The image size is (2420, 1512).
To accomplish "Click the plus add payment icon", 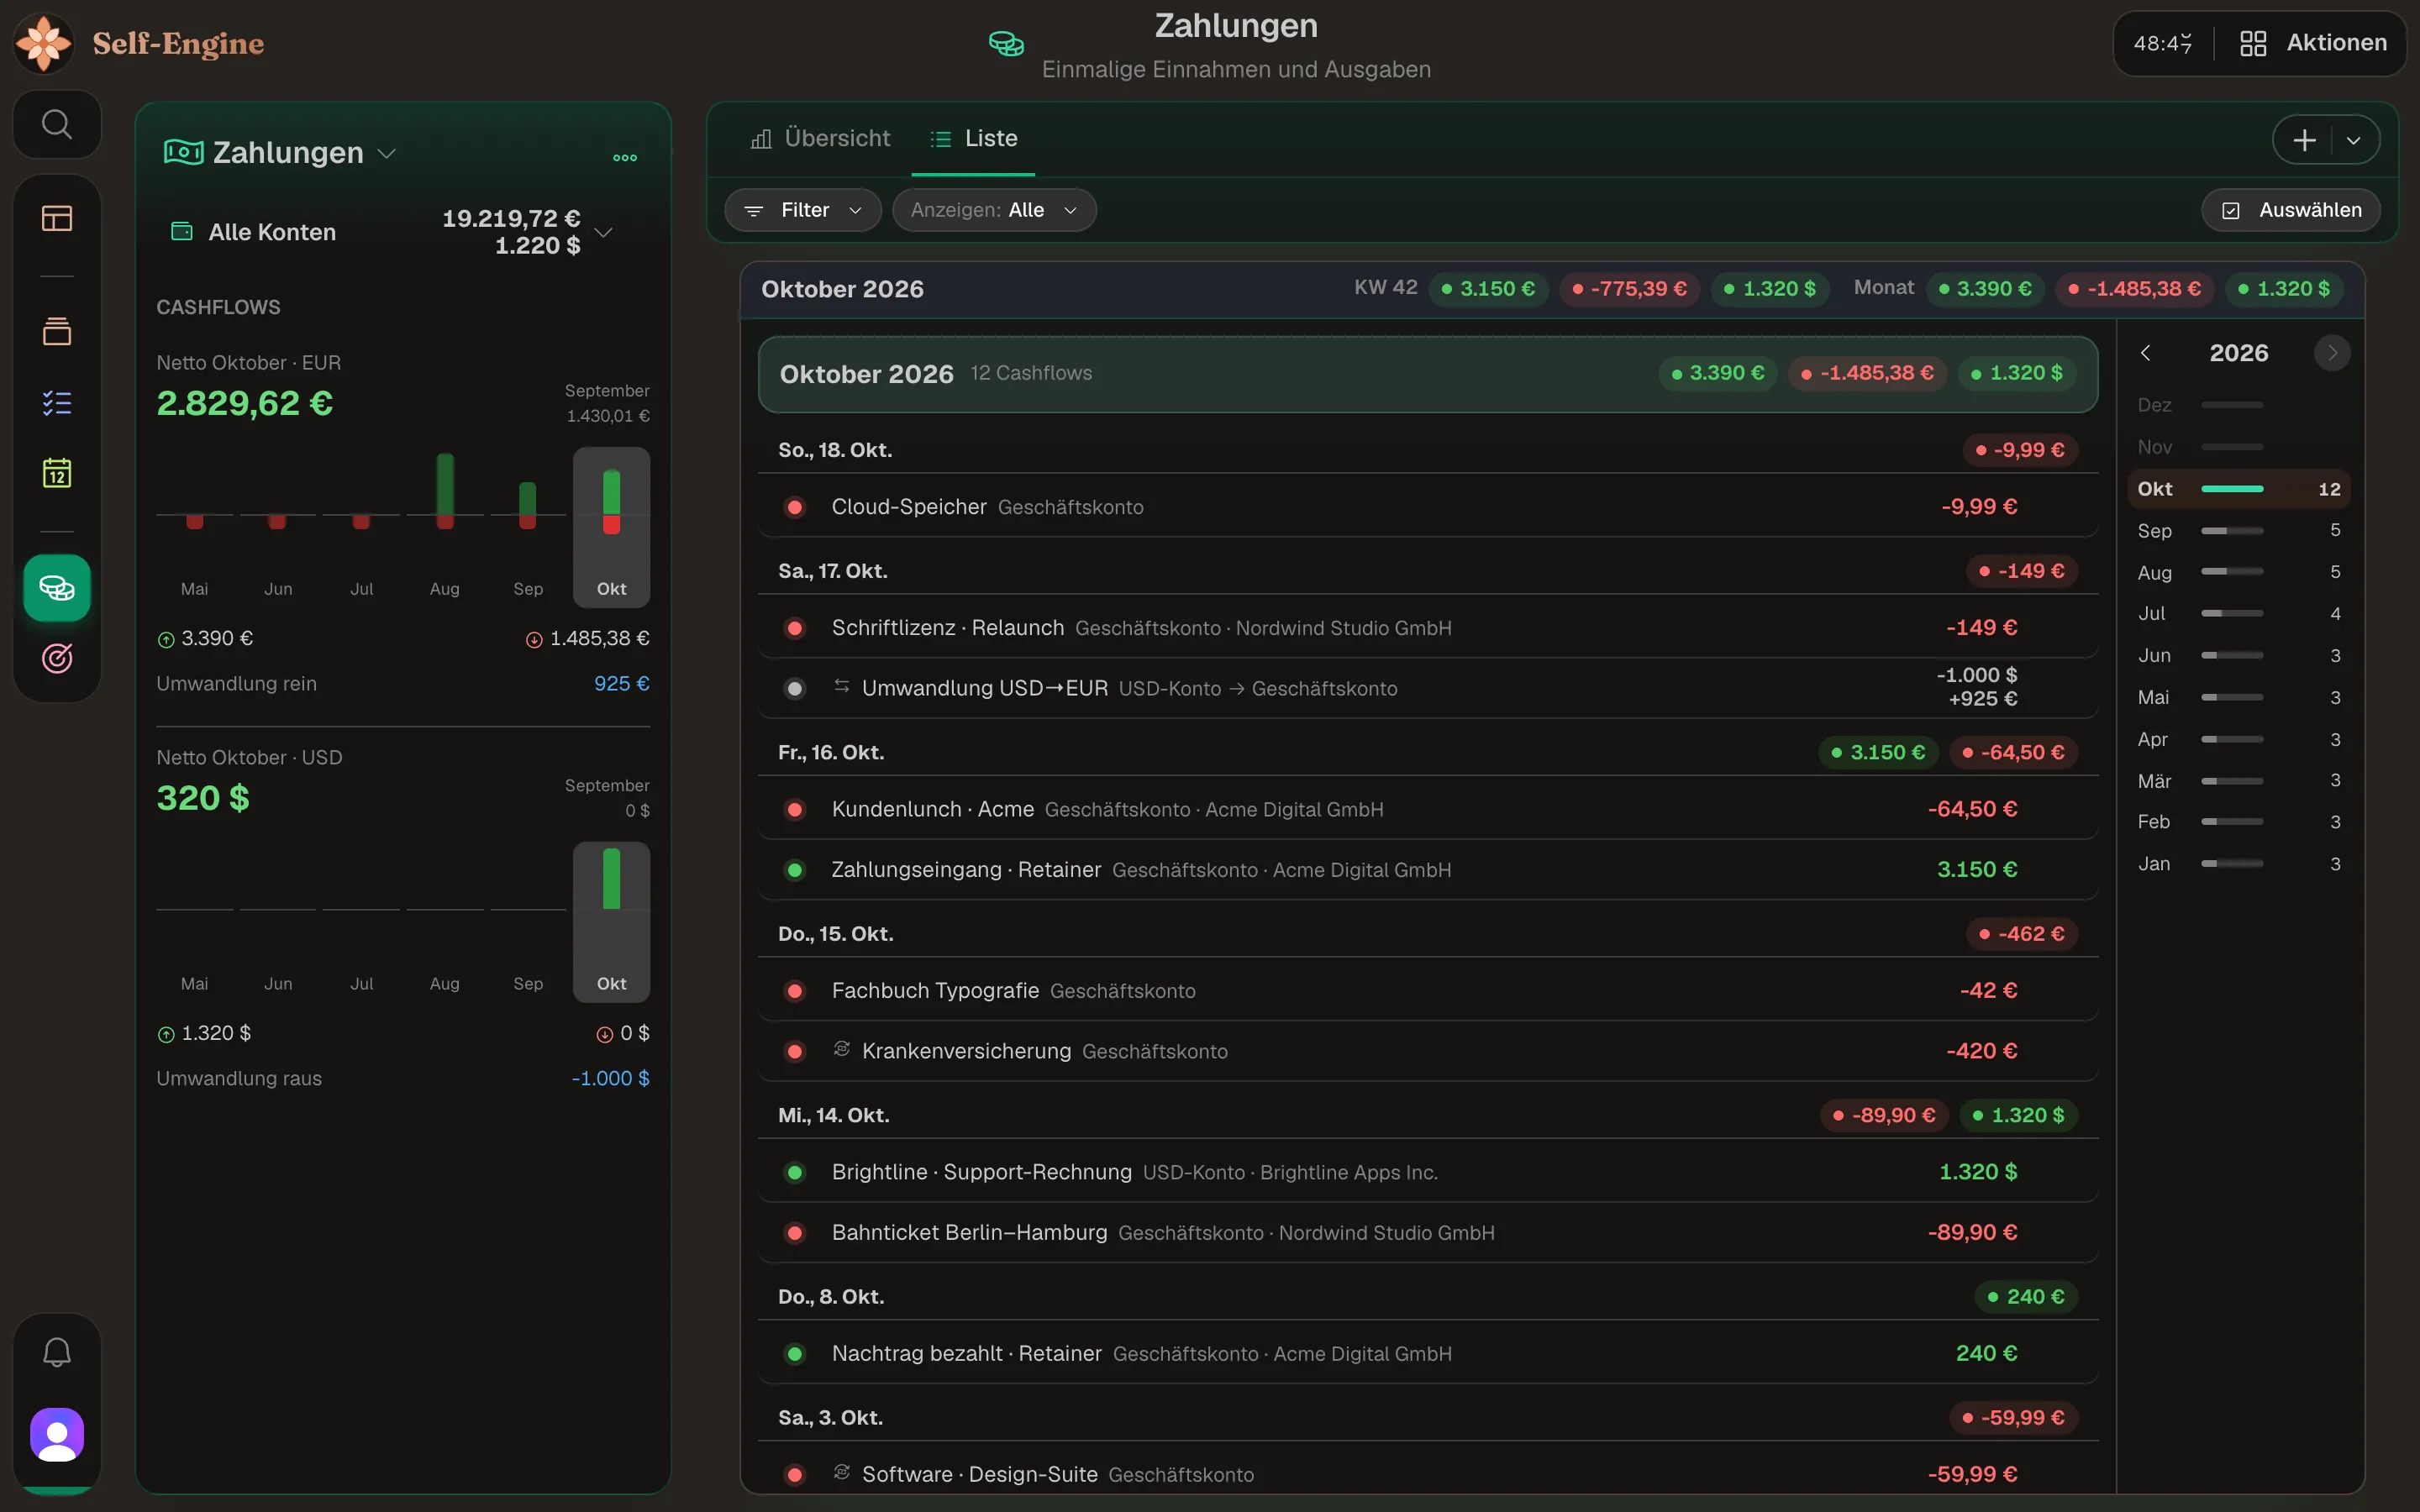I will [2304, 140].
